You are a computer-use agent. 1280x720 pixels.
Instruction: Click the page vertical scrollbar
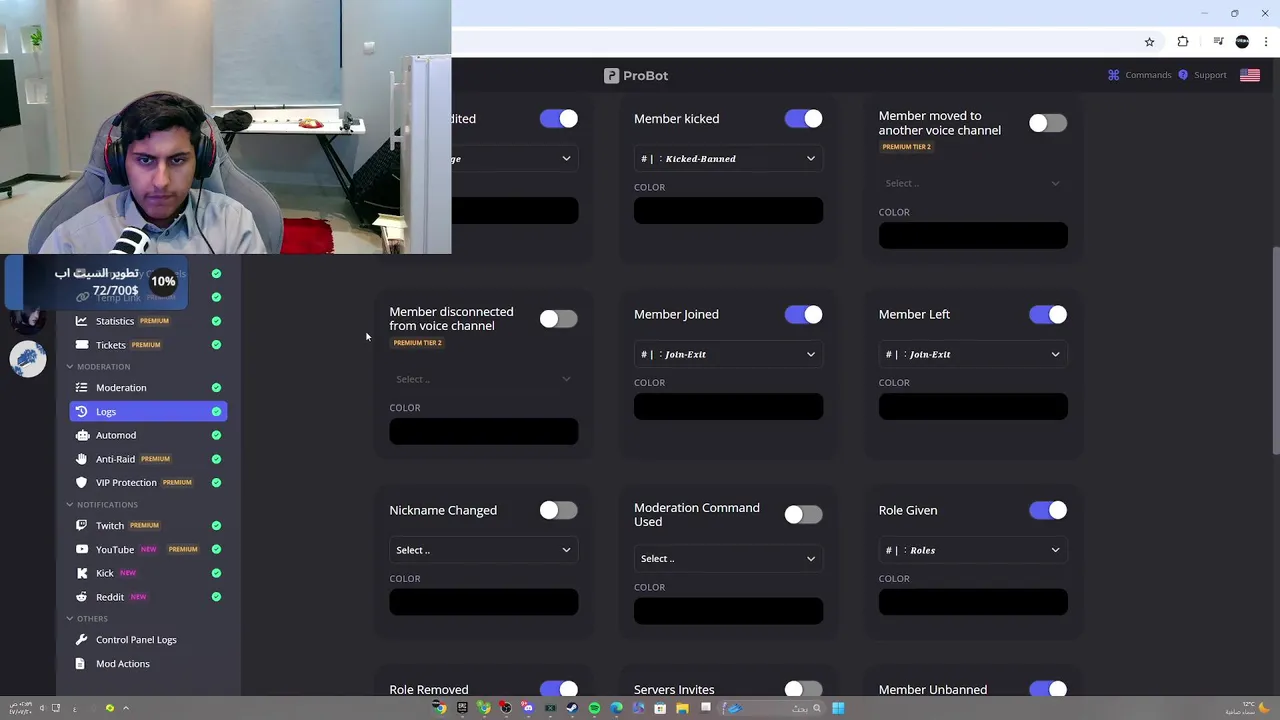[x=1275, y=350]
